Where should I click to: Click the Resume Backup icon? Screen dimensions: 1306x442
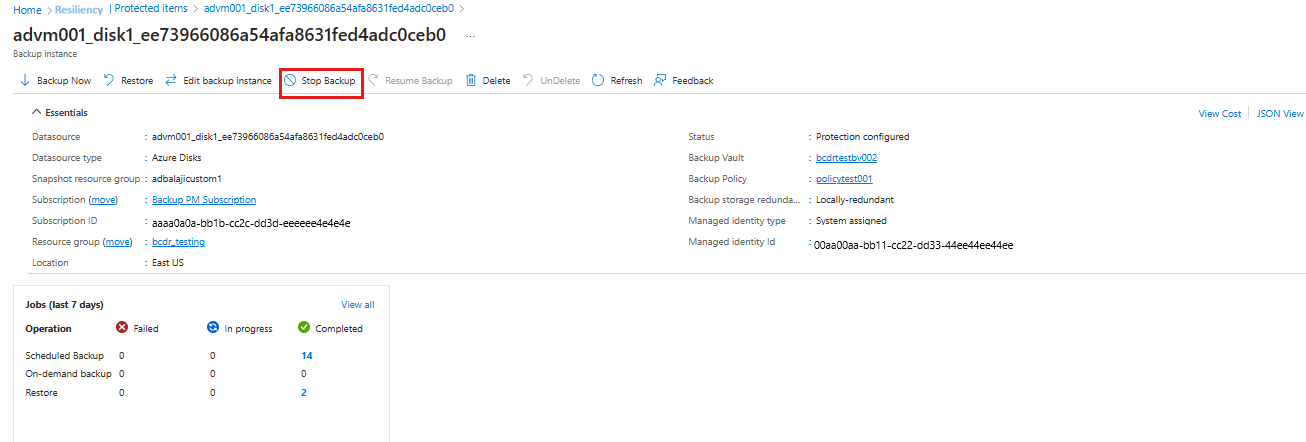(x=374, y=81)
